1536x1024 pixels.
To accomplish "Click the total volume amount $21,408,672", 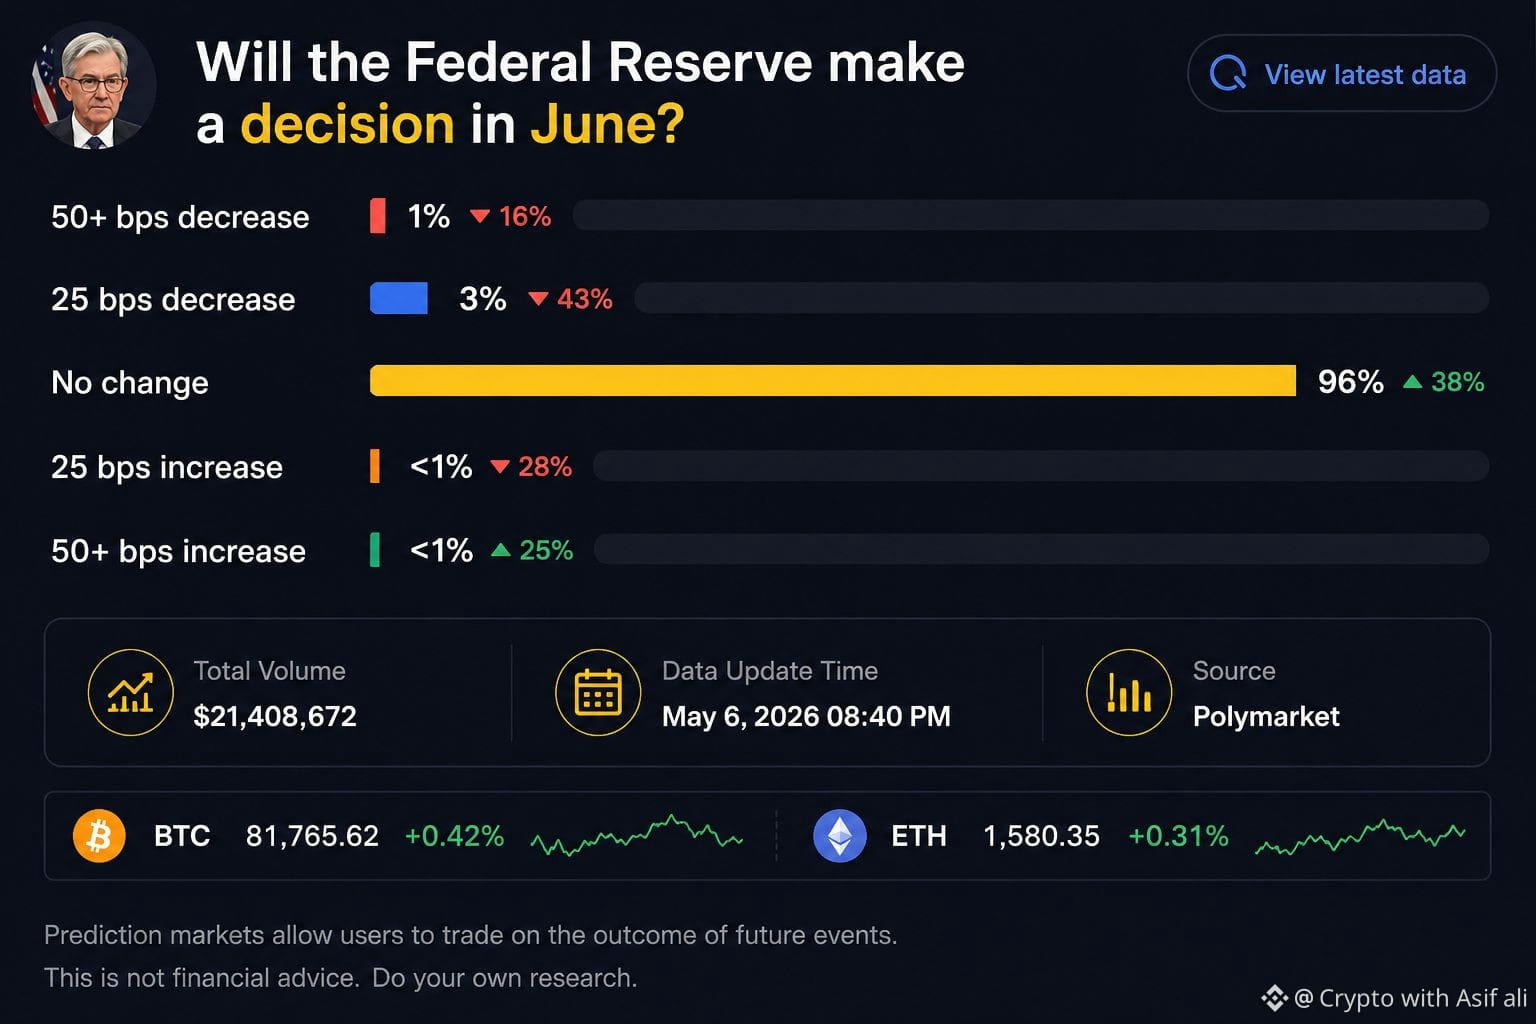I will 275,716.
